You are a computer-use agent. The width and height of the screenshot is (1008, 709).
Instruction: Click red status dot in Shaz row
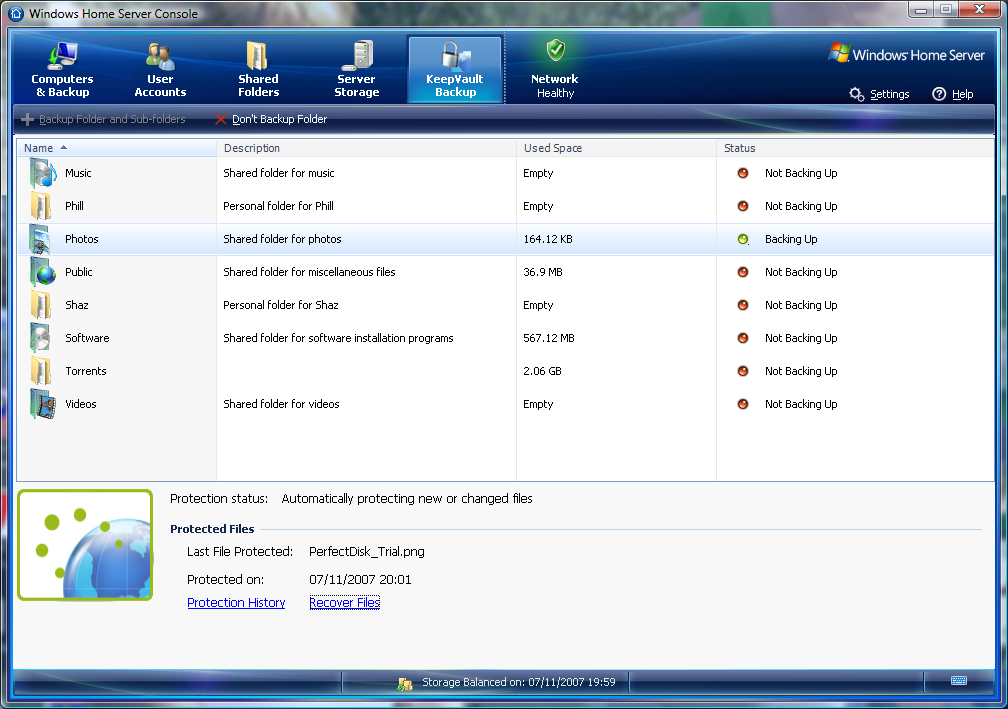tap(742, 305)
